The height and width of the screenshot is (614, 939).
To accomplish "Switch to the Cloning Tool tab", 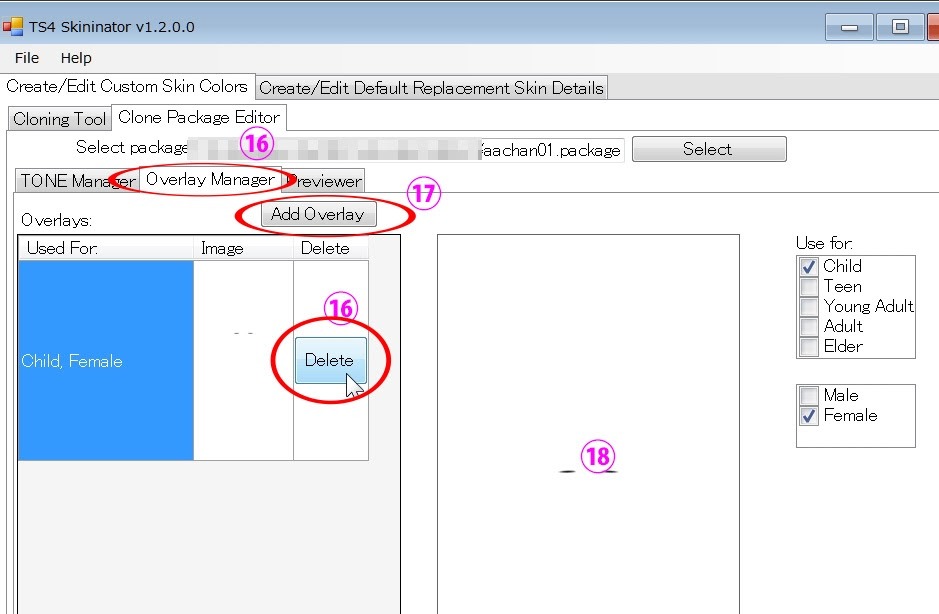I will click(x=59, y=119).
